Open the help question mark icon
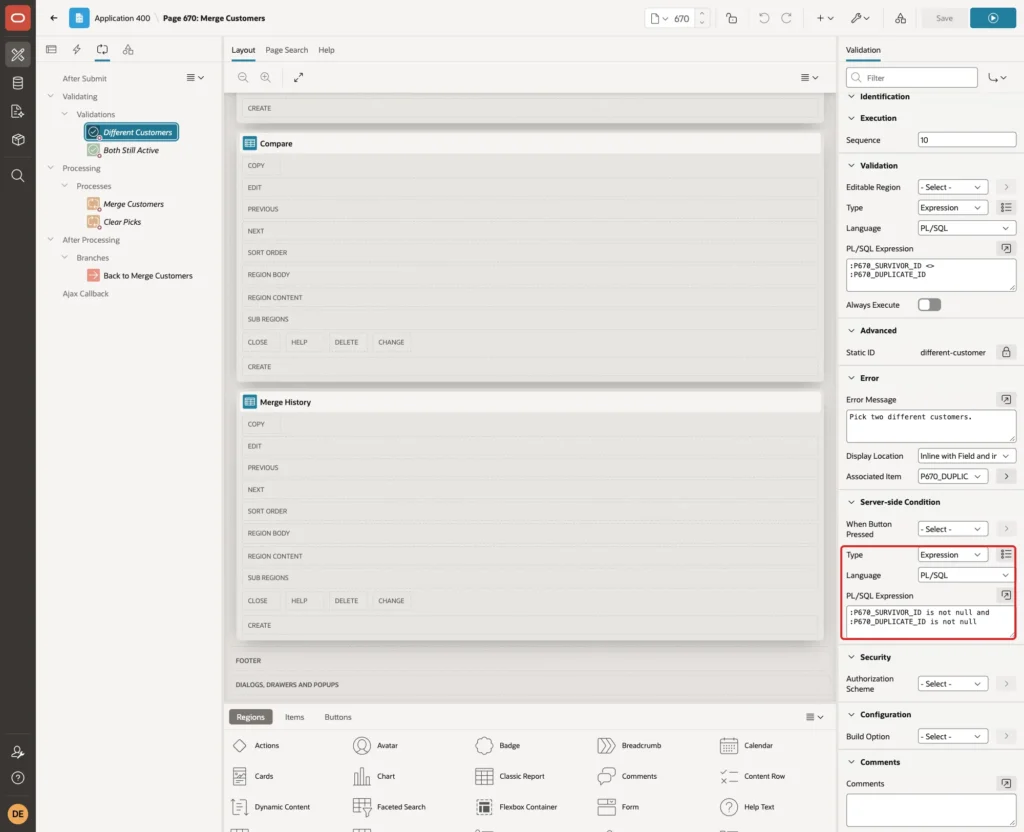Viewport: 1024px width, 832px height. (18, 778)
